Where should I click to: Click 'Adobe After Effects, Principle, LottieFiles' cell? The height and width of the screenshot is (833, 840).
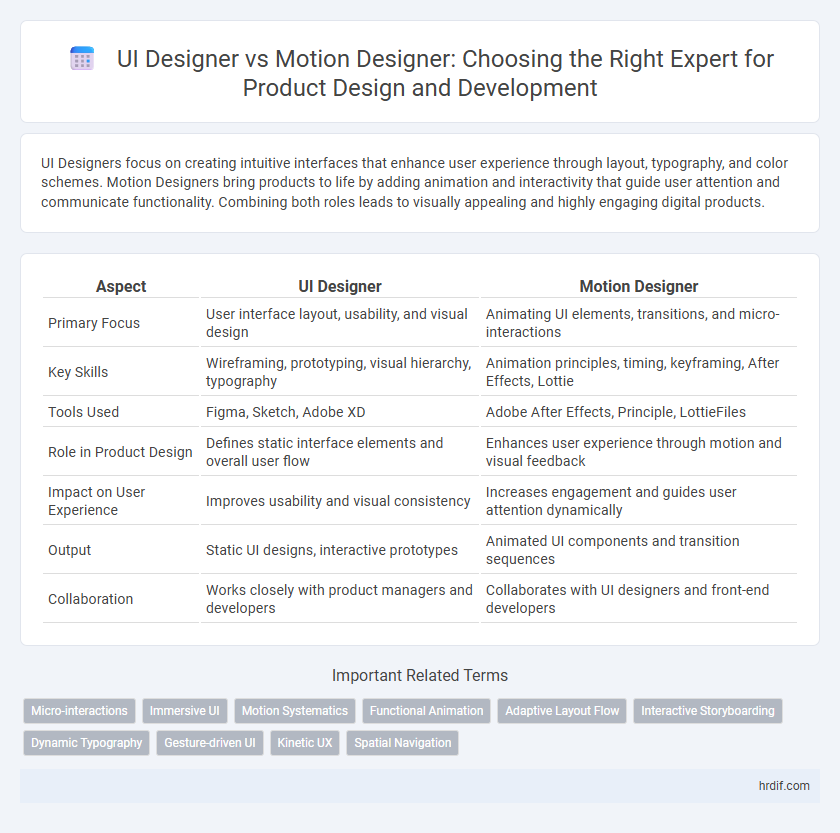[639, 412]
